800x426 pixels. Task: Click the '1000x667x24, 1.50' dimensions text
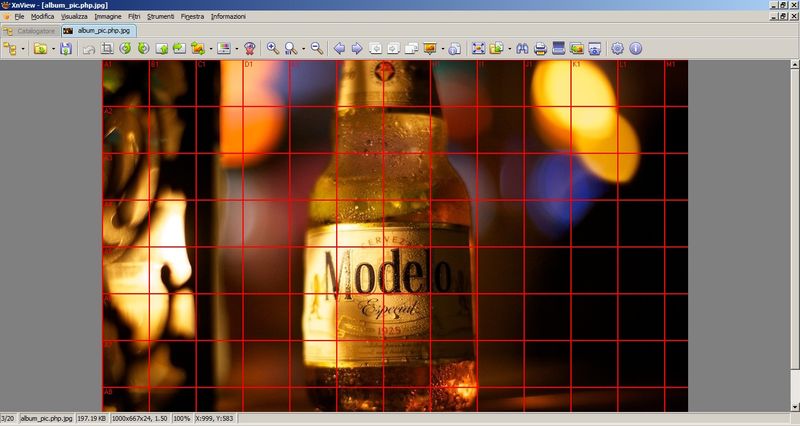(140, 418)
